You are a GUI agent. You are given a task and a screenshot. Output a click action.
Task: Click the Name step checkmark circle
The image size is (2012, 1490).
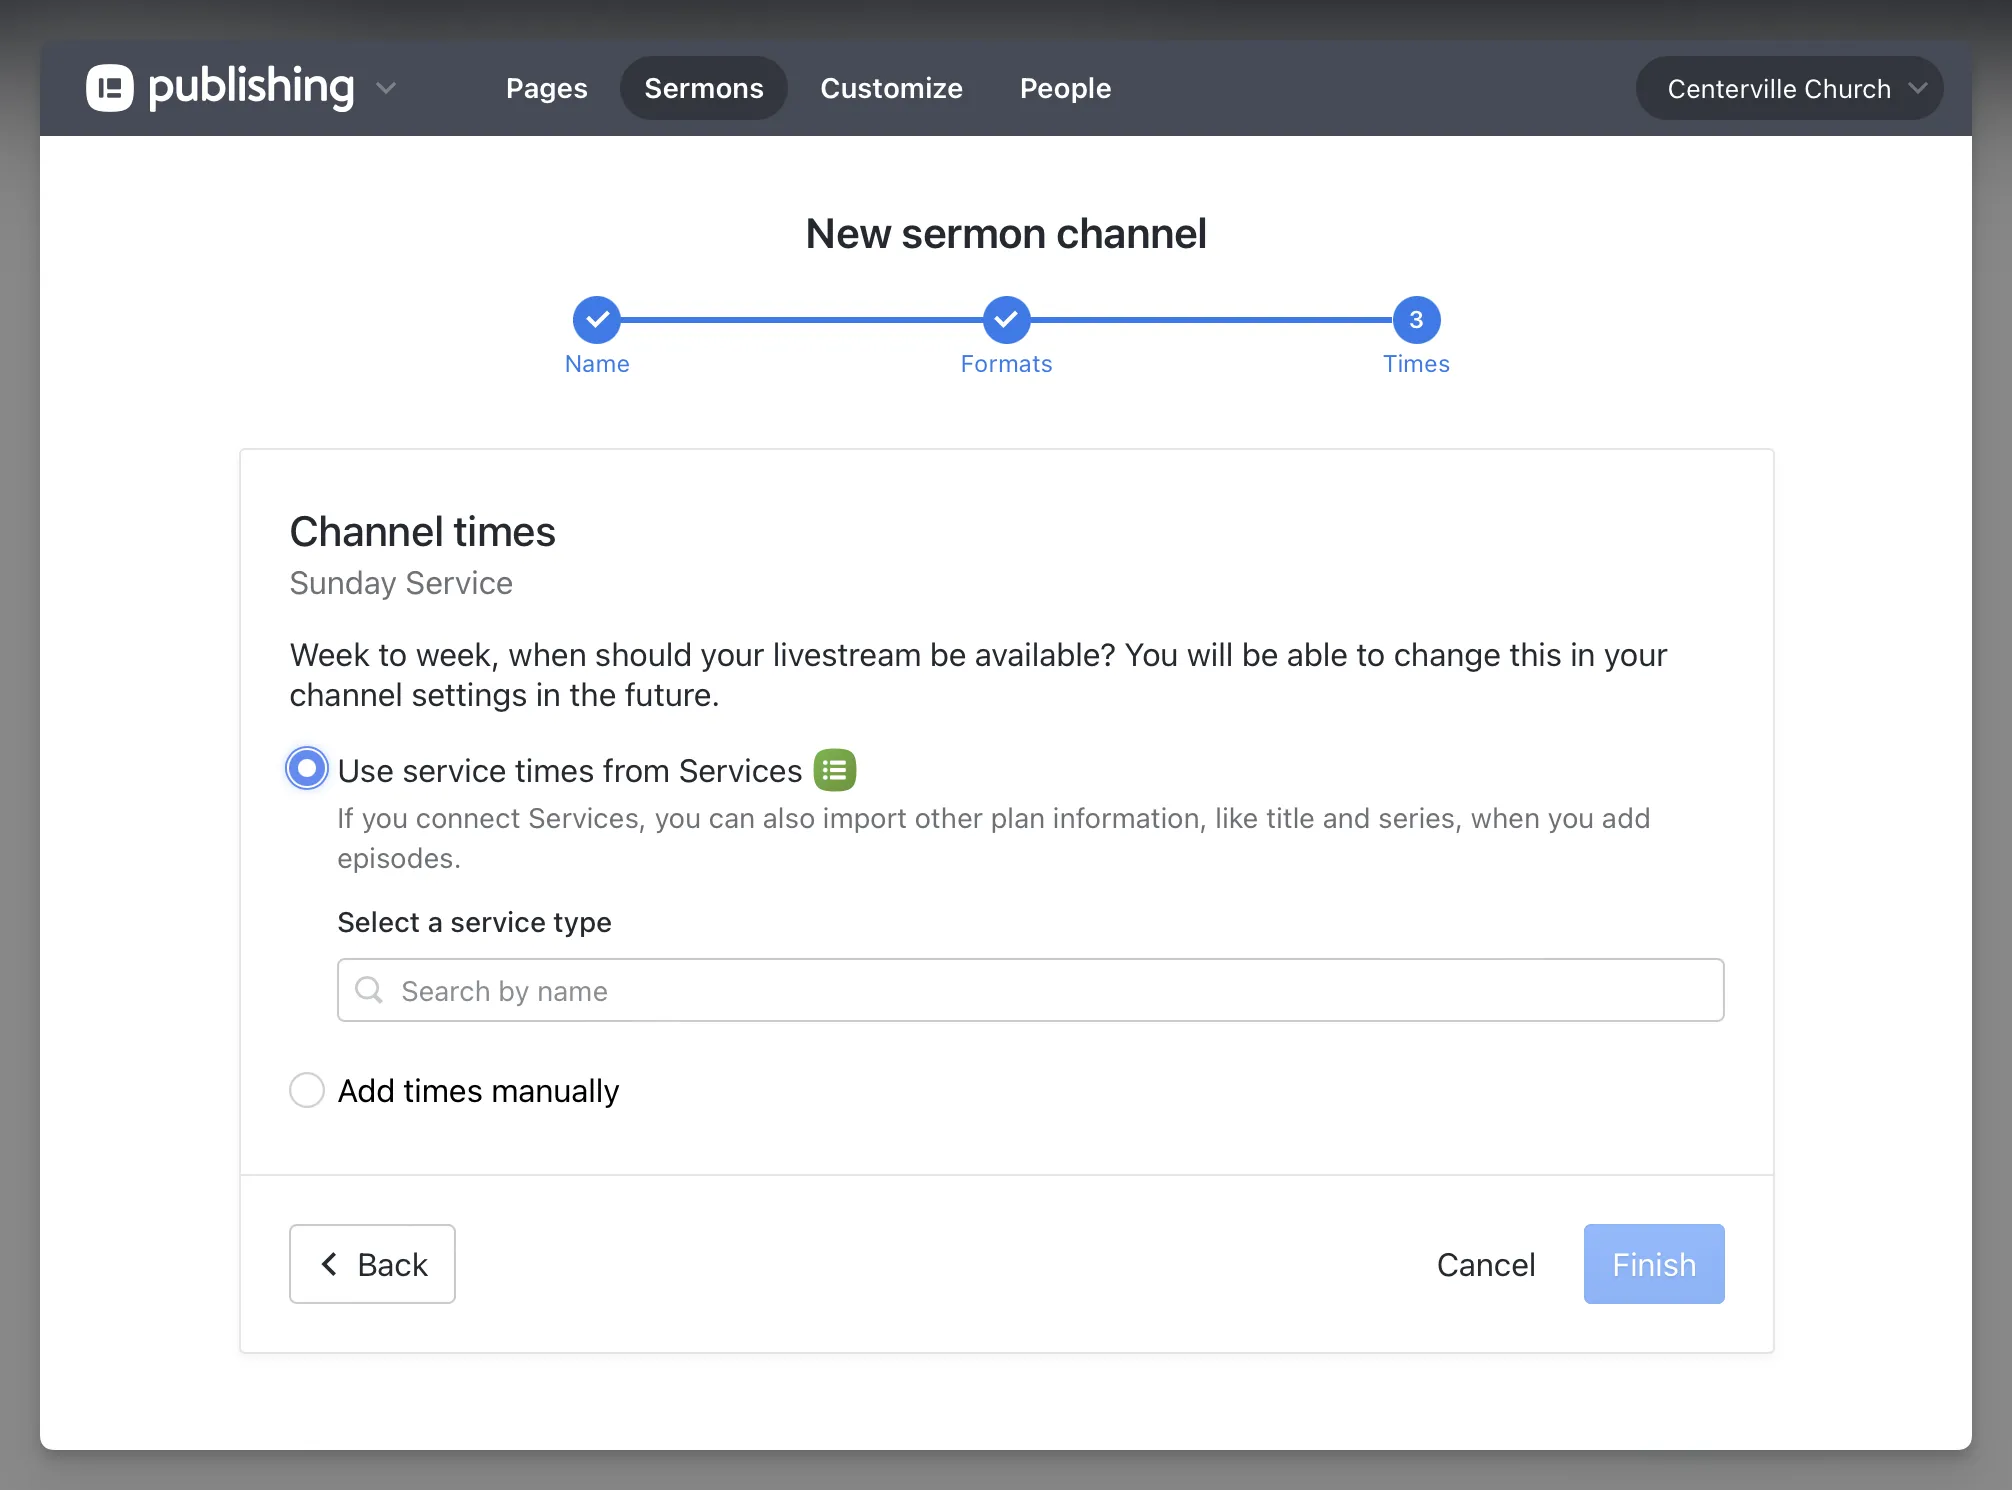[597, 320]
